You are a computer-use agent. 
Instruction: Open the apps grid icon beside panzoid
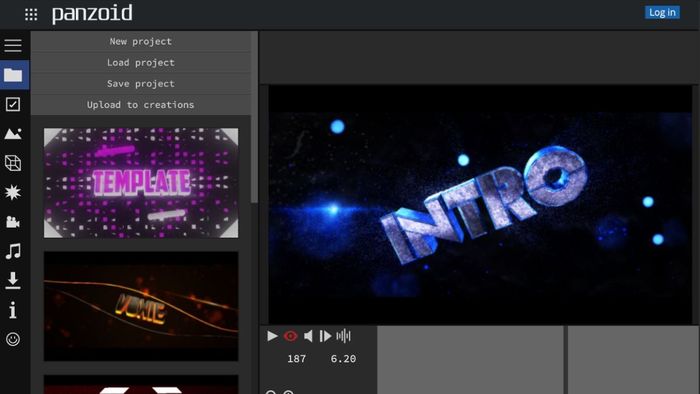[x=31, y=14]
